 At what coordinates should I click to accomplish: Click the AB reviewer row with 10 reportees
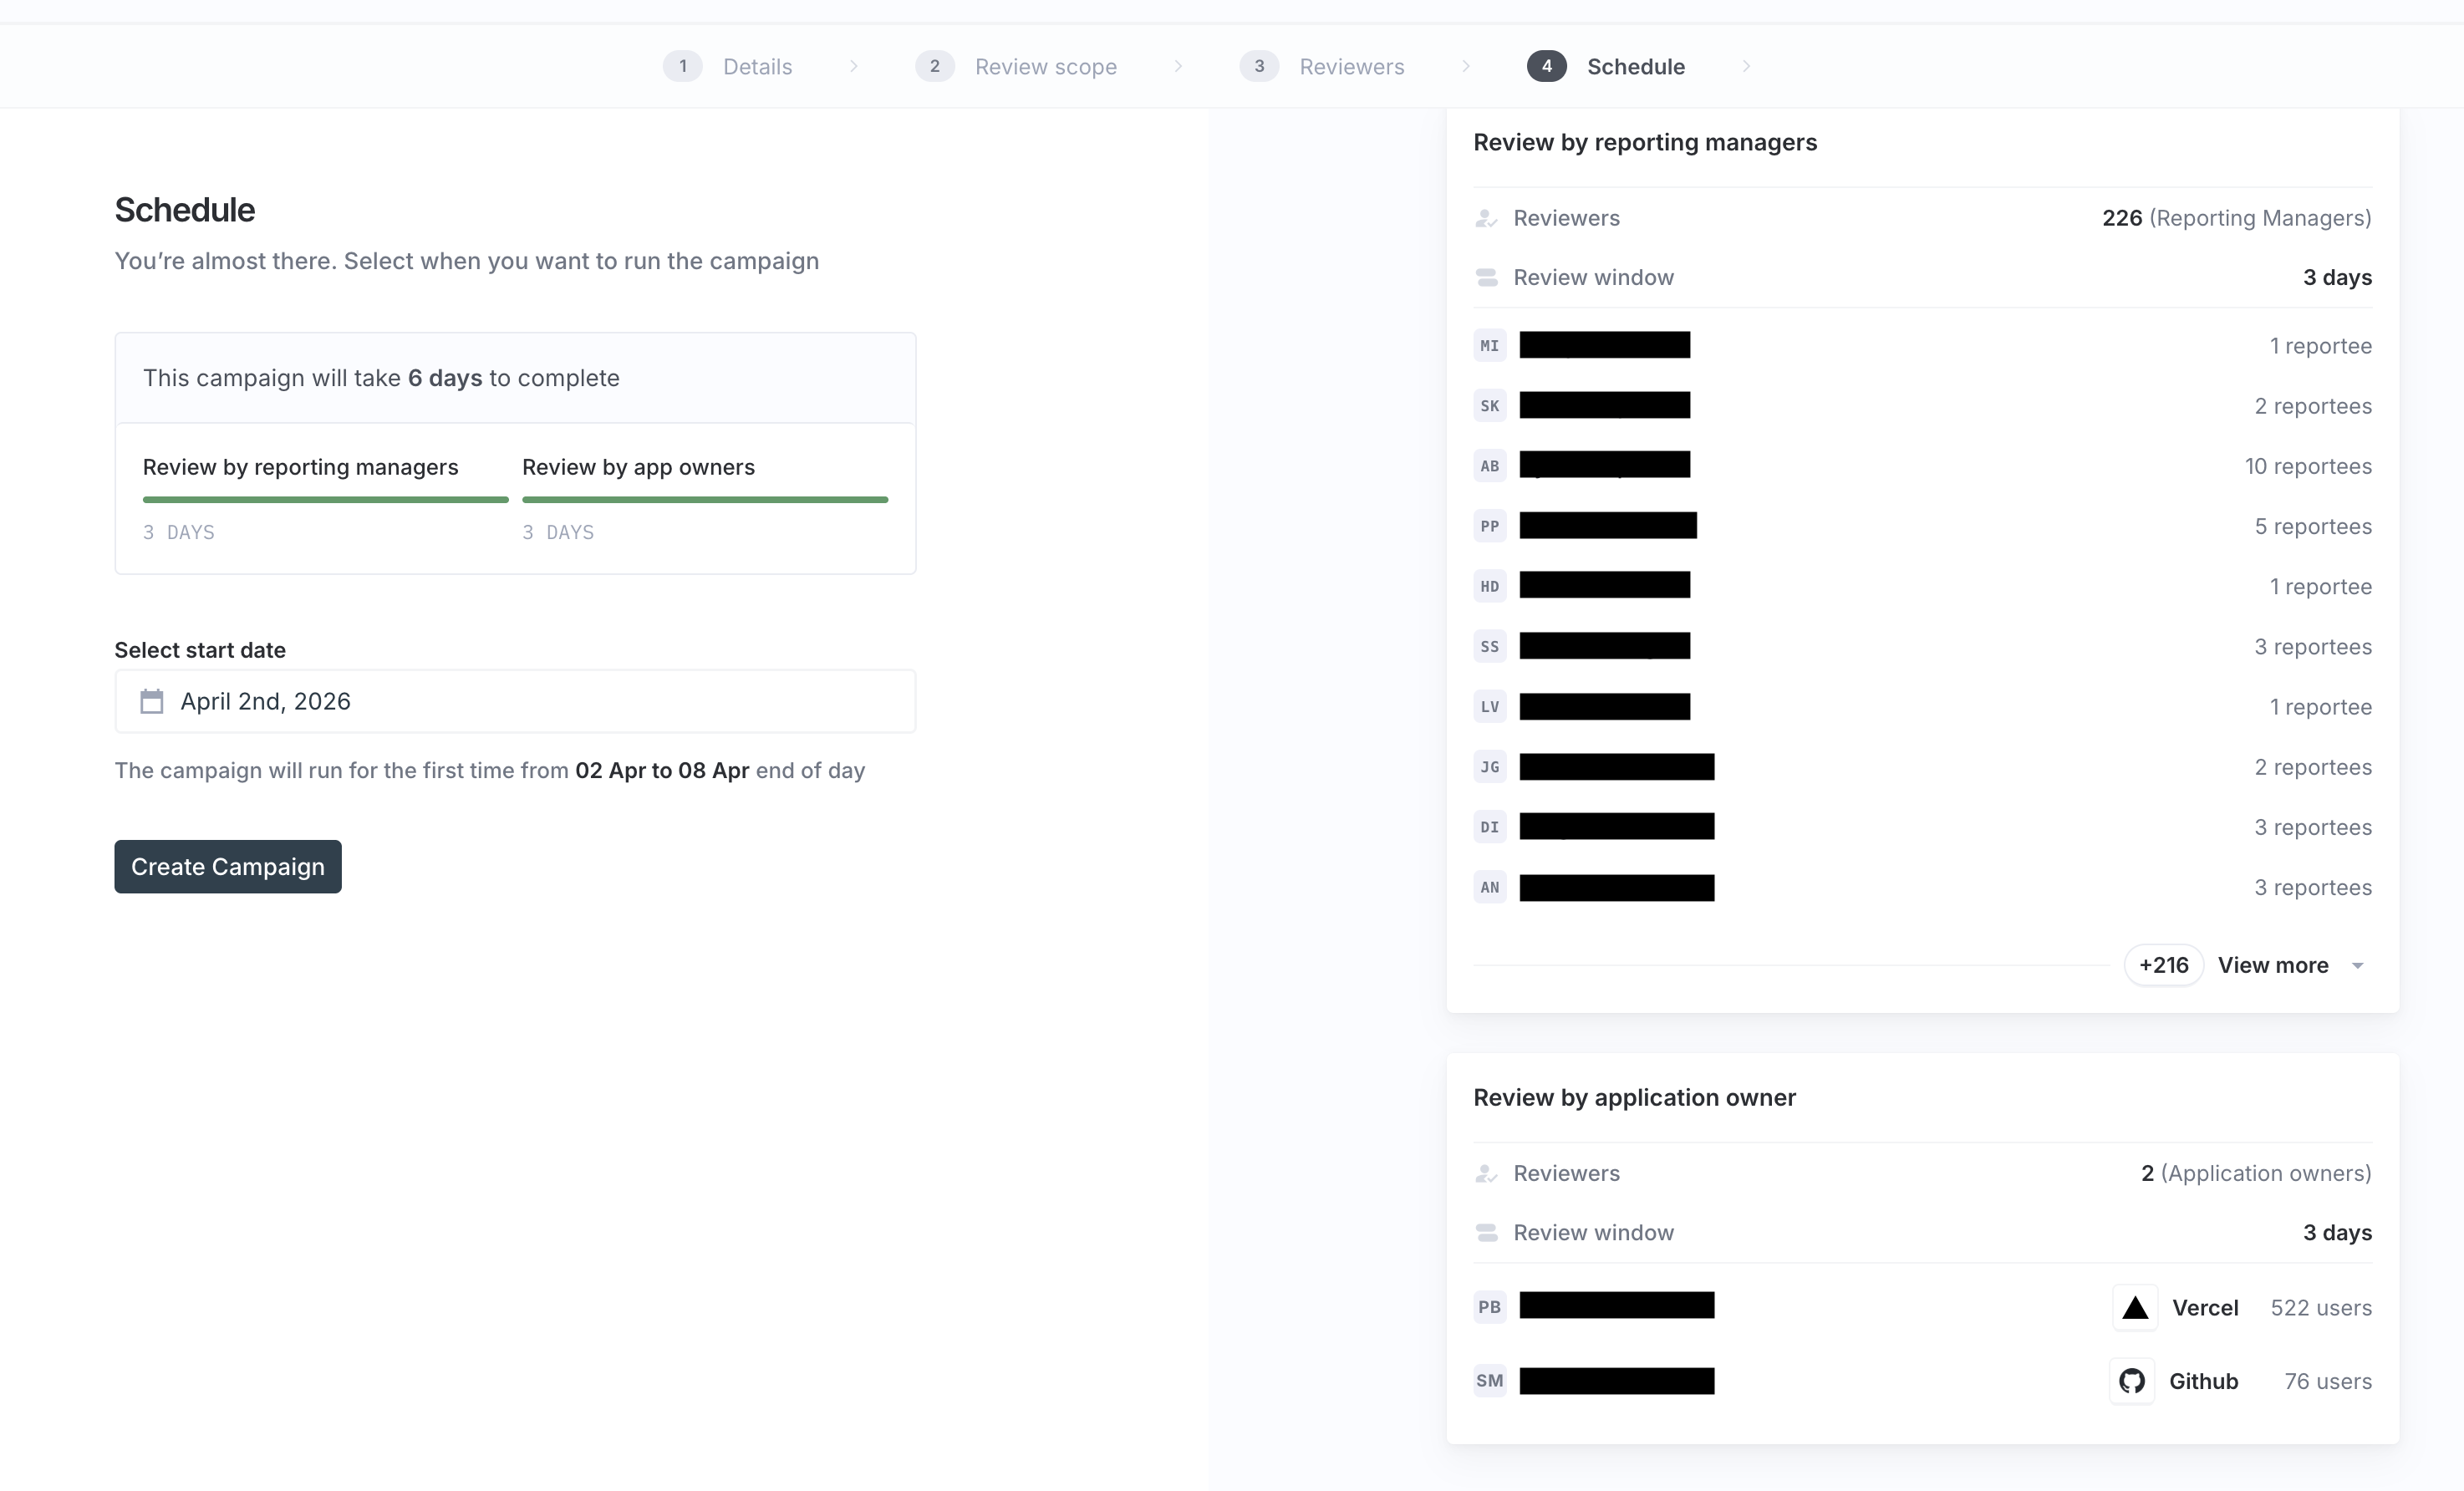click(x=1921, y=466)
